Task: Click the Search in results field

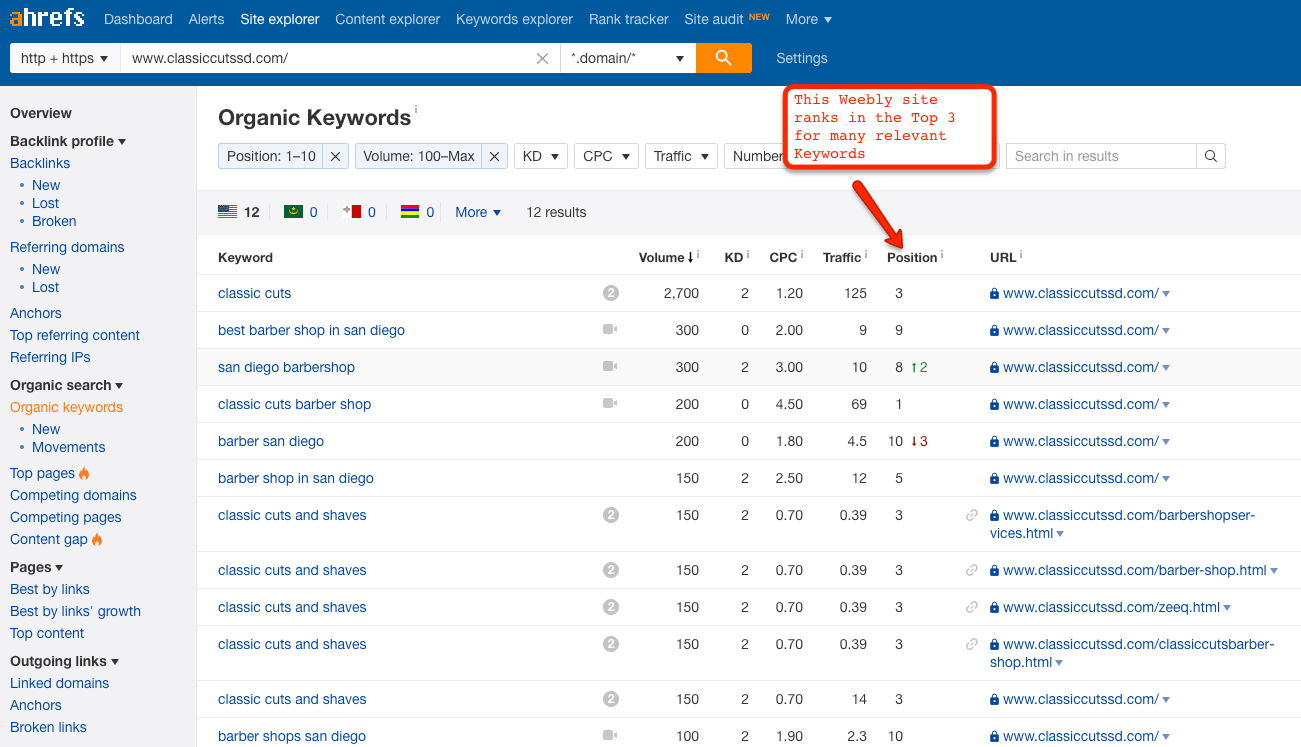Action: [1101, 156]
